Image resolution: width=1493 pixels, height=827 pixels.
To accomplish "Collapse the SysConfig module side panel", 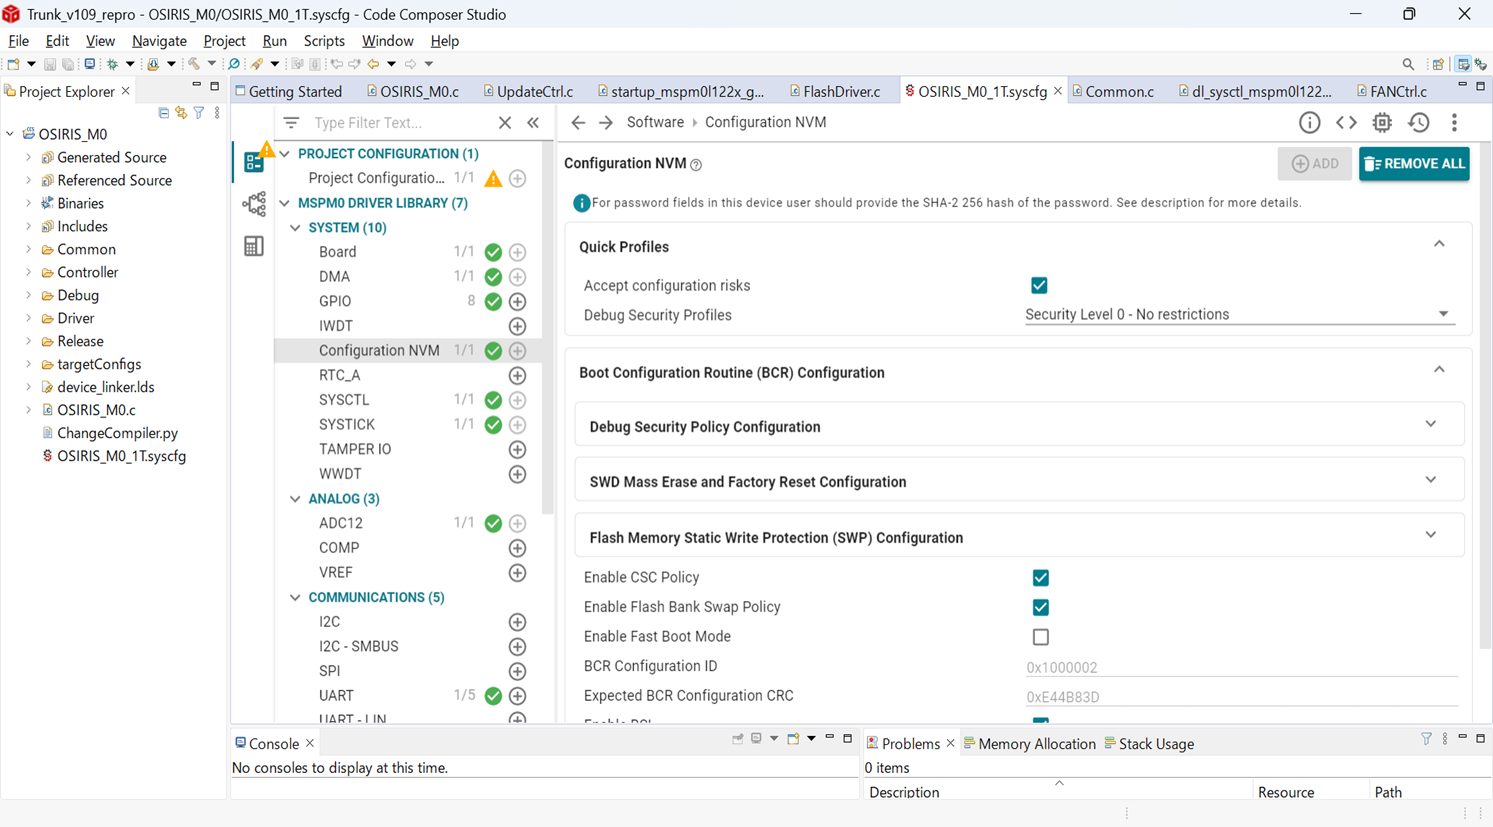I will [x=533, y=123].
